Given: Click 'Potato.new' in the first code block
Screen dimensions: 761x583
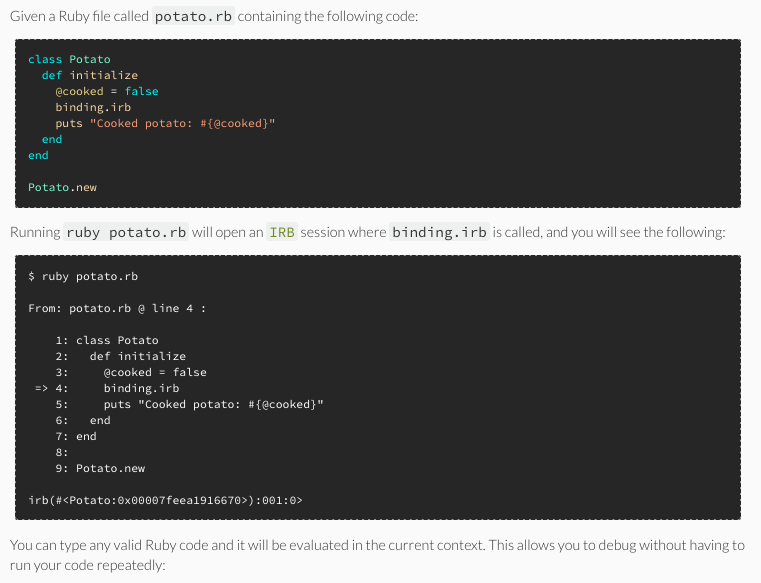Looking at the screenshot, I should click(62, 187).
